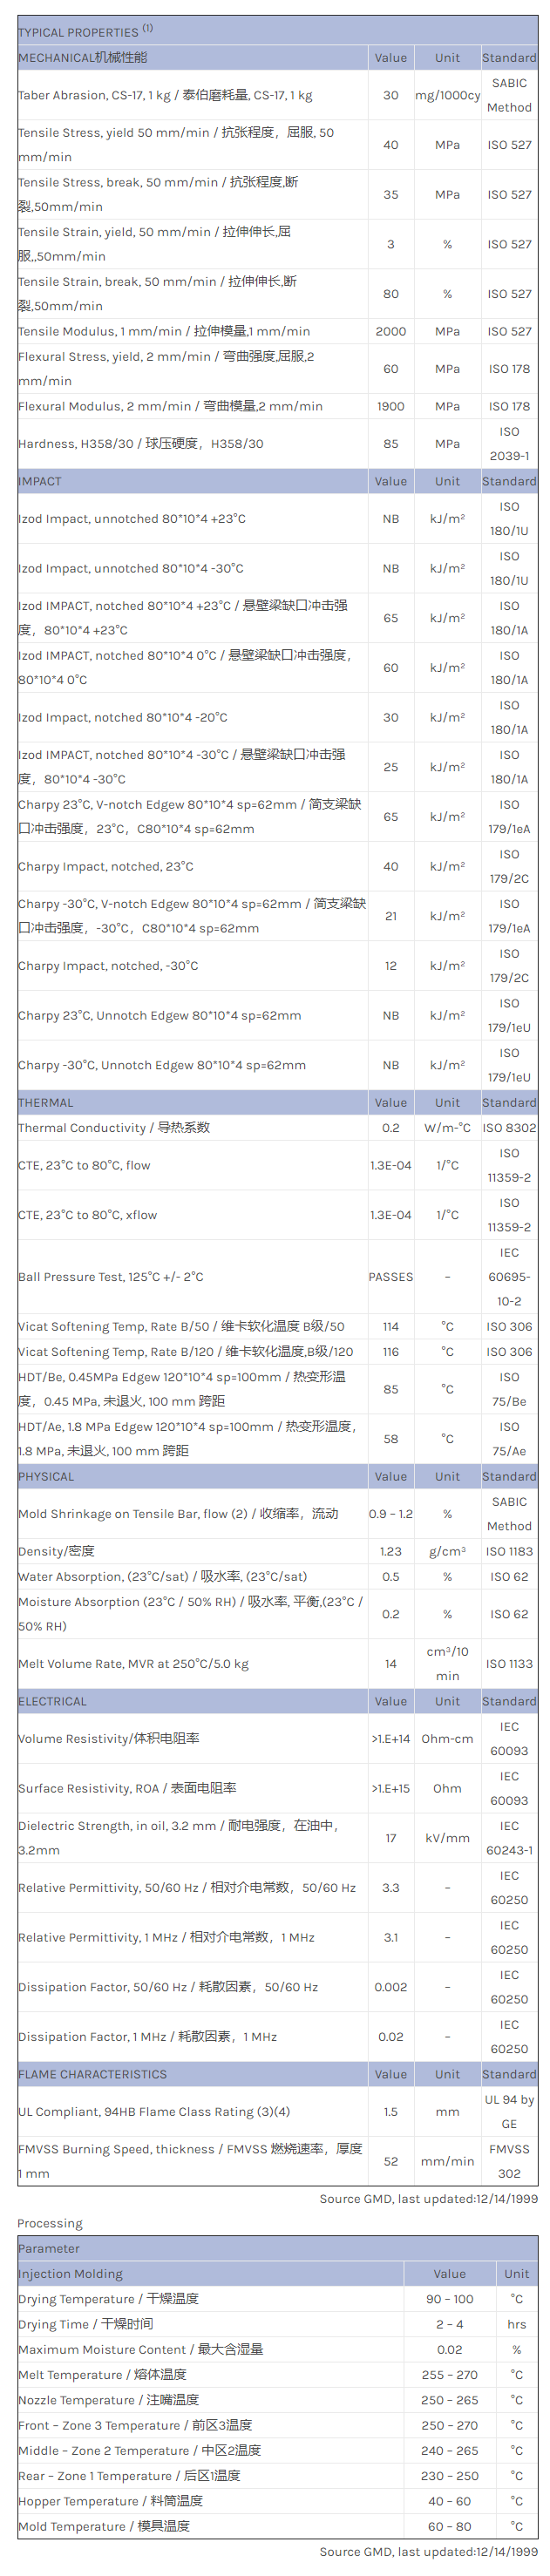The width and height of the screenshot is (550, 2576).
Task: Select the Thermal Conductivity row label
Action: [114, 1127]
